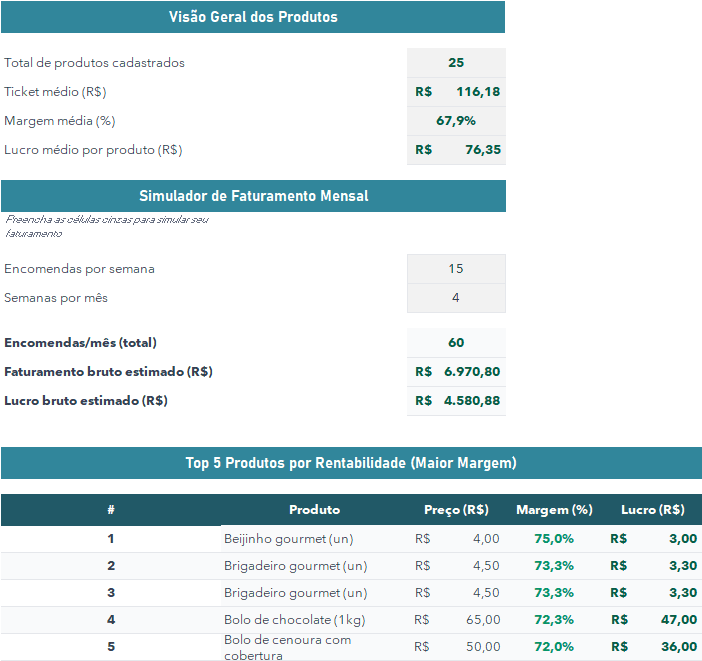The height and width of the screenshot is (661, 702).
Task: Edit the Semanas por mês cell (4)
Action: (456, 298)
